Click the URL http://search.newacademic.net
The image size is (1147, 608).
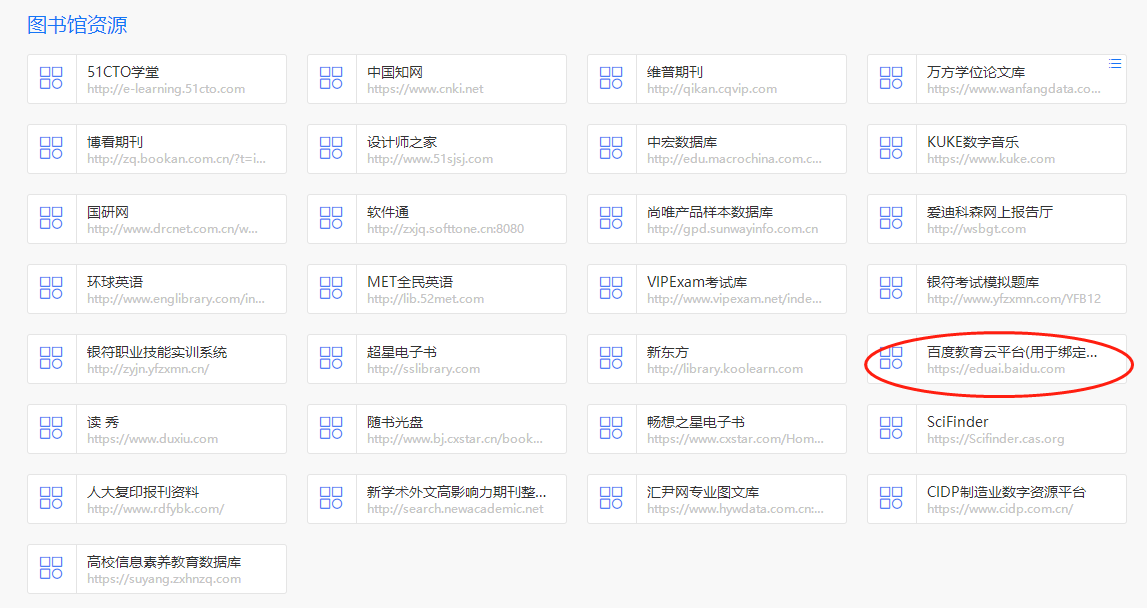point(456,508)
